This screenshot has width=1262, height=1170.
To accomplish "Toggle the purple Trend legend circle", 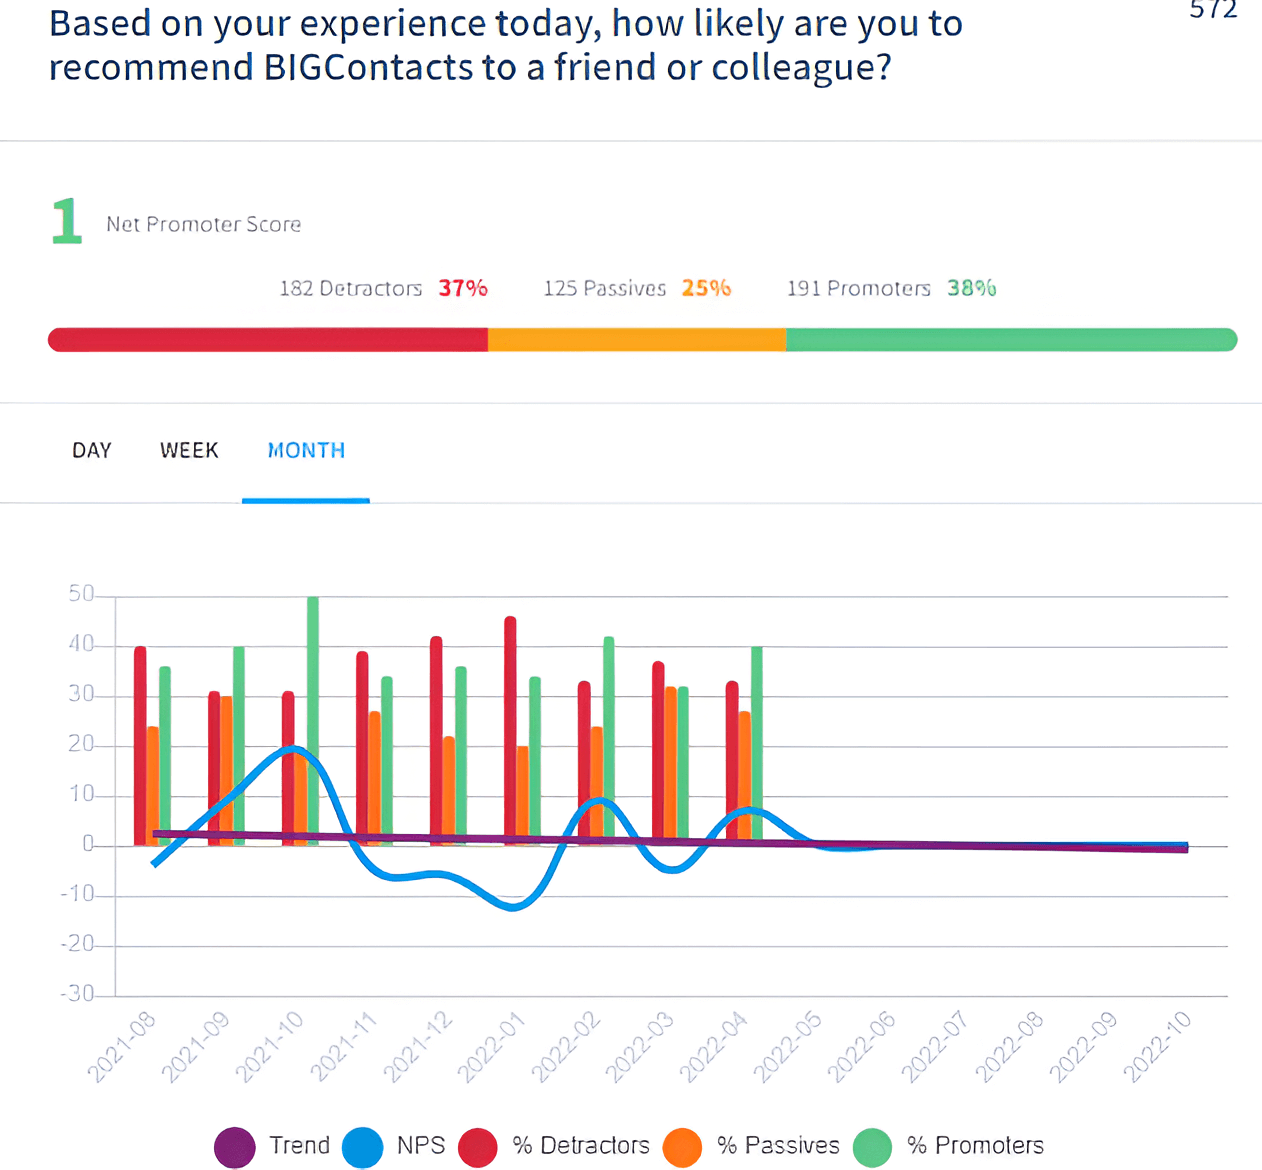I will click(235, 1147).
